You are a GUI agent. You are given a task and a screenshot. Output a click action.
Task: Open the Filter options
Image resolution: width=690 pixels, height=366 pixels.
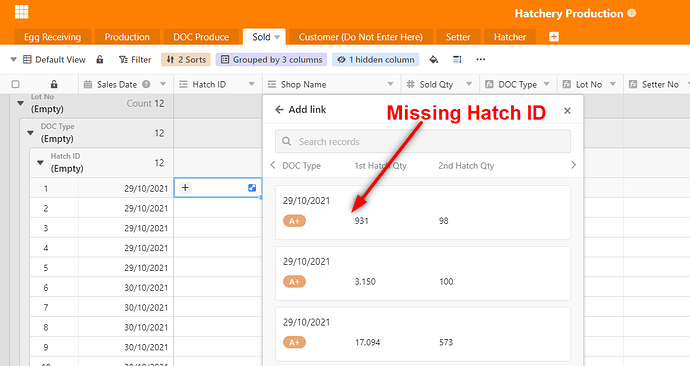135,59
